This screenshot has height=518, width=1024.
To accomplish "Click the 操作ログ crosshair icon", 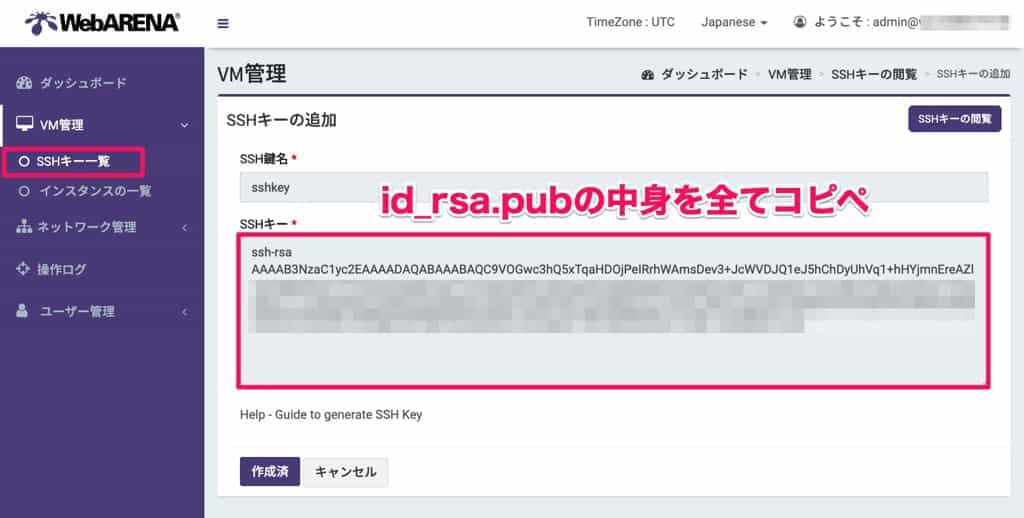I will 23,268.
